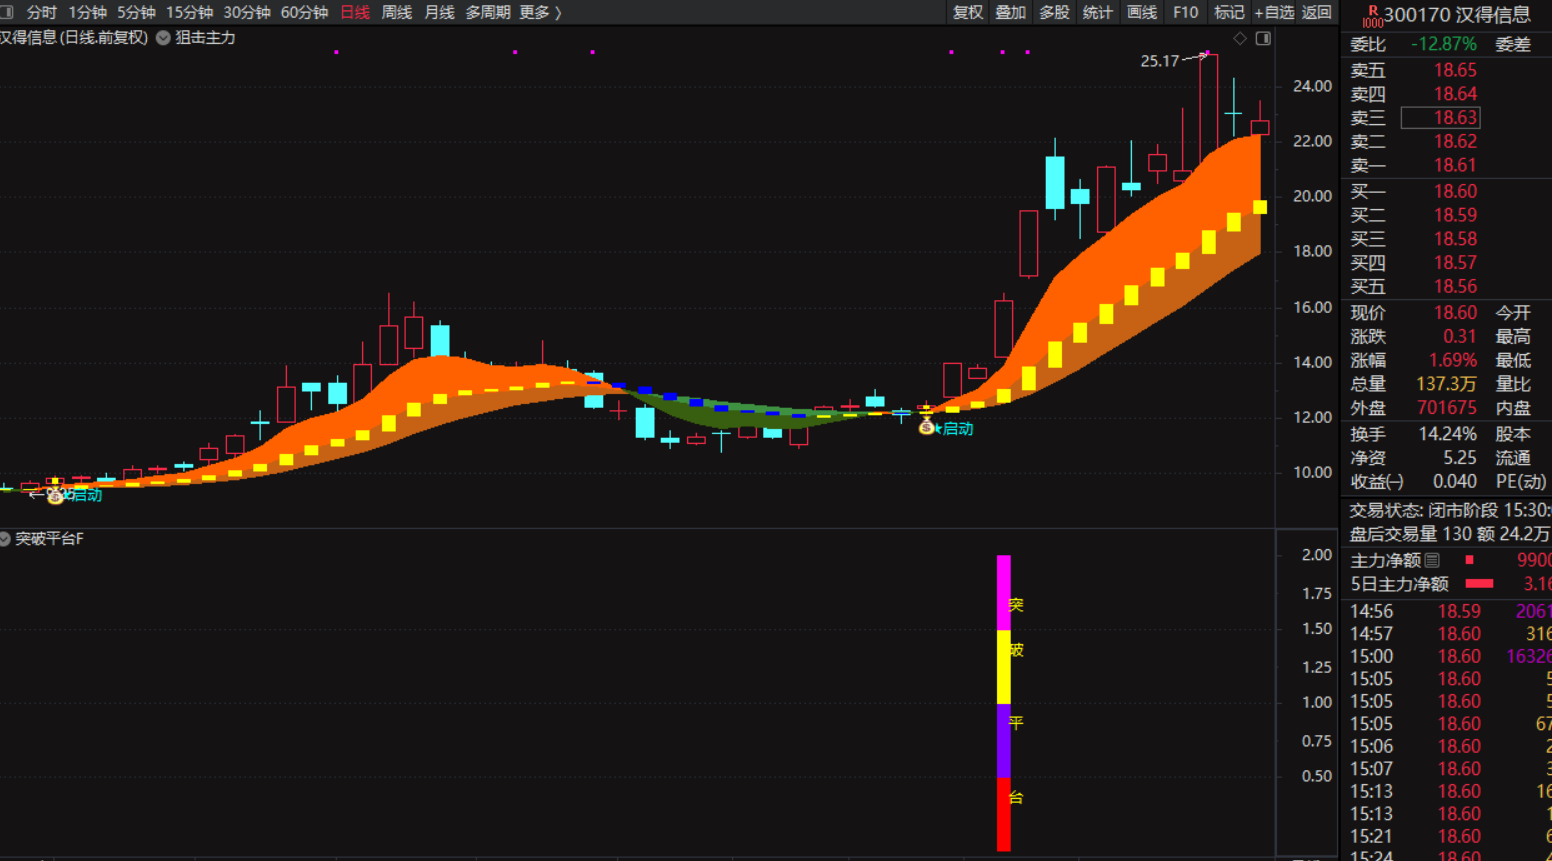The image size is (1552, 861).
Task: Click the money bag 启动 signal at chart start
Action: (x=55, y=495)
